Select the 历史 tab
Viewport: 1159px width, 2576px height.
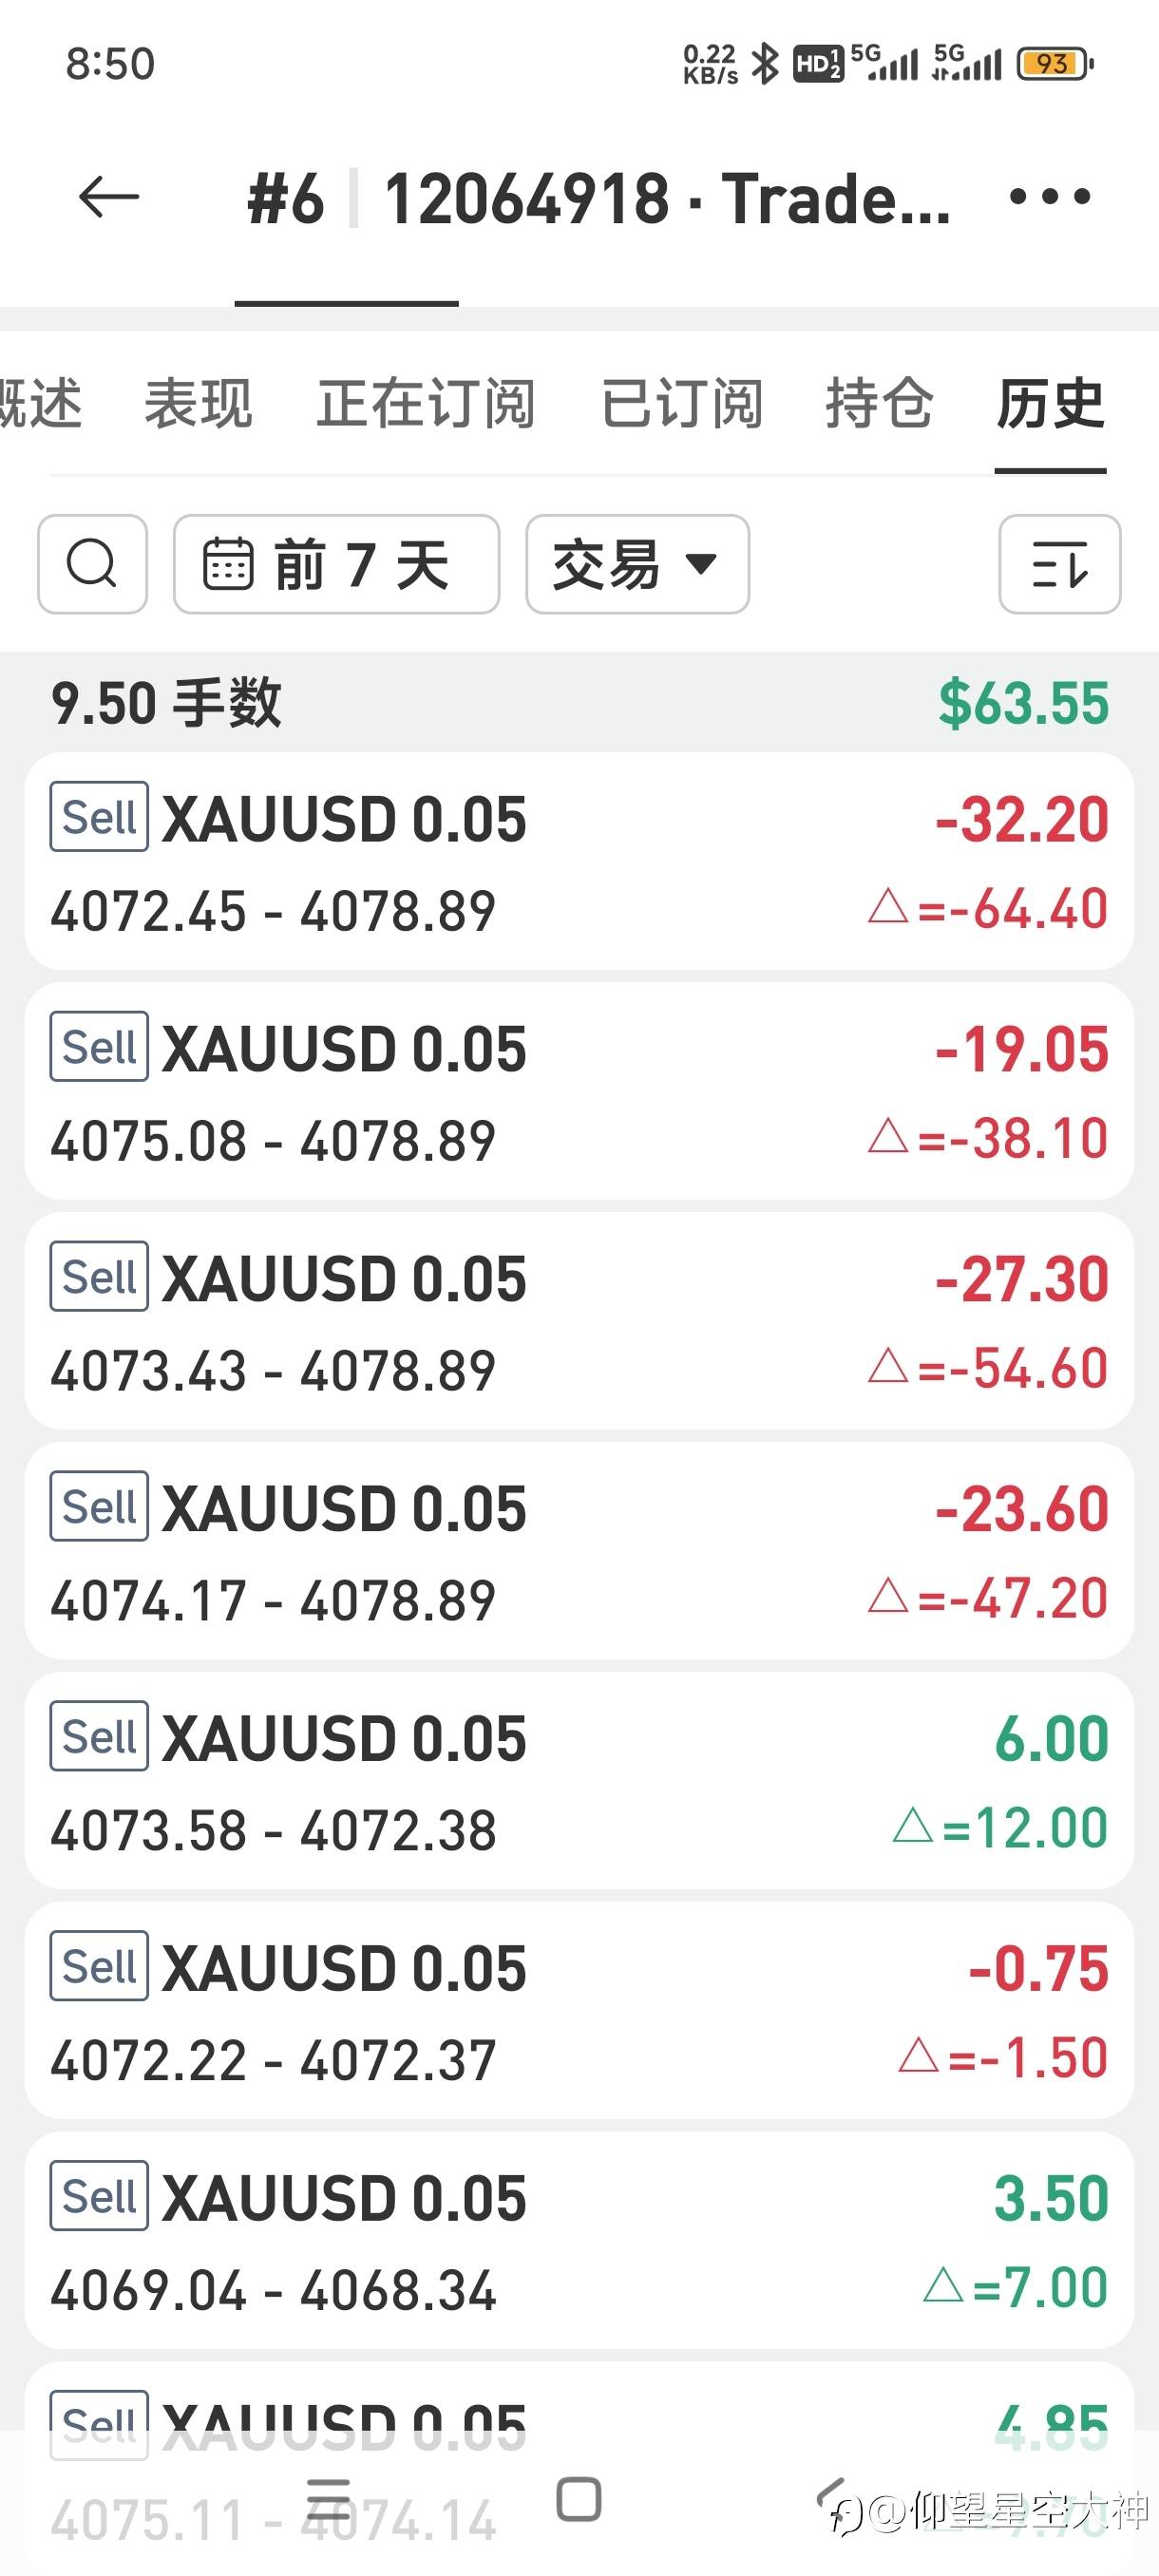pos(1050,404)
